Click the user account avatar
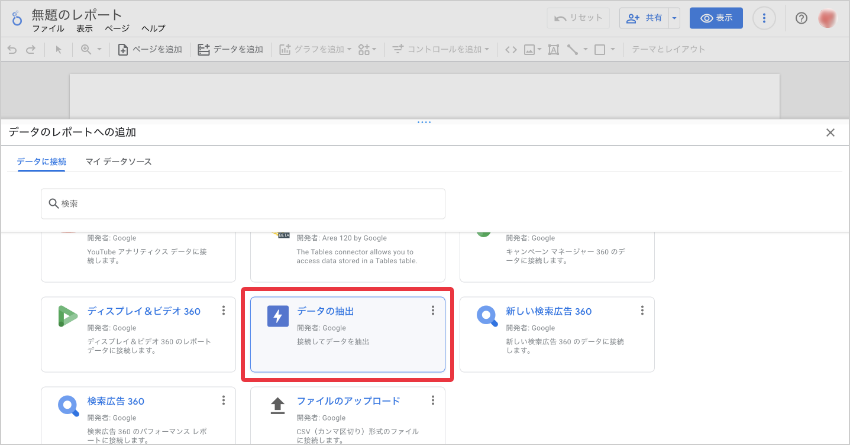Viewport: 850px width, 445px height. coord(827,18)
